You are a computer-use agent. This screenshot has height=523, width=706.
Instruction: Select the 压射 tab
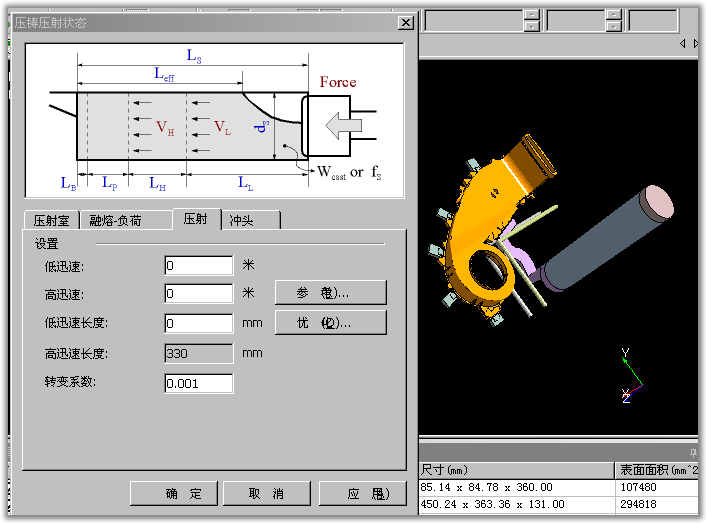[196, 219]
